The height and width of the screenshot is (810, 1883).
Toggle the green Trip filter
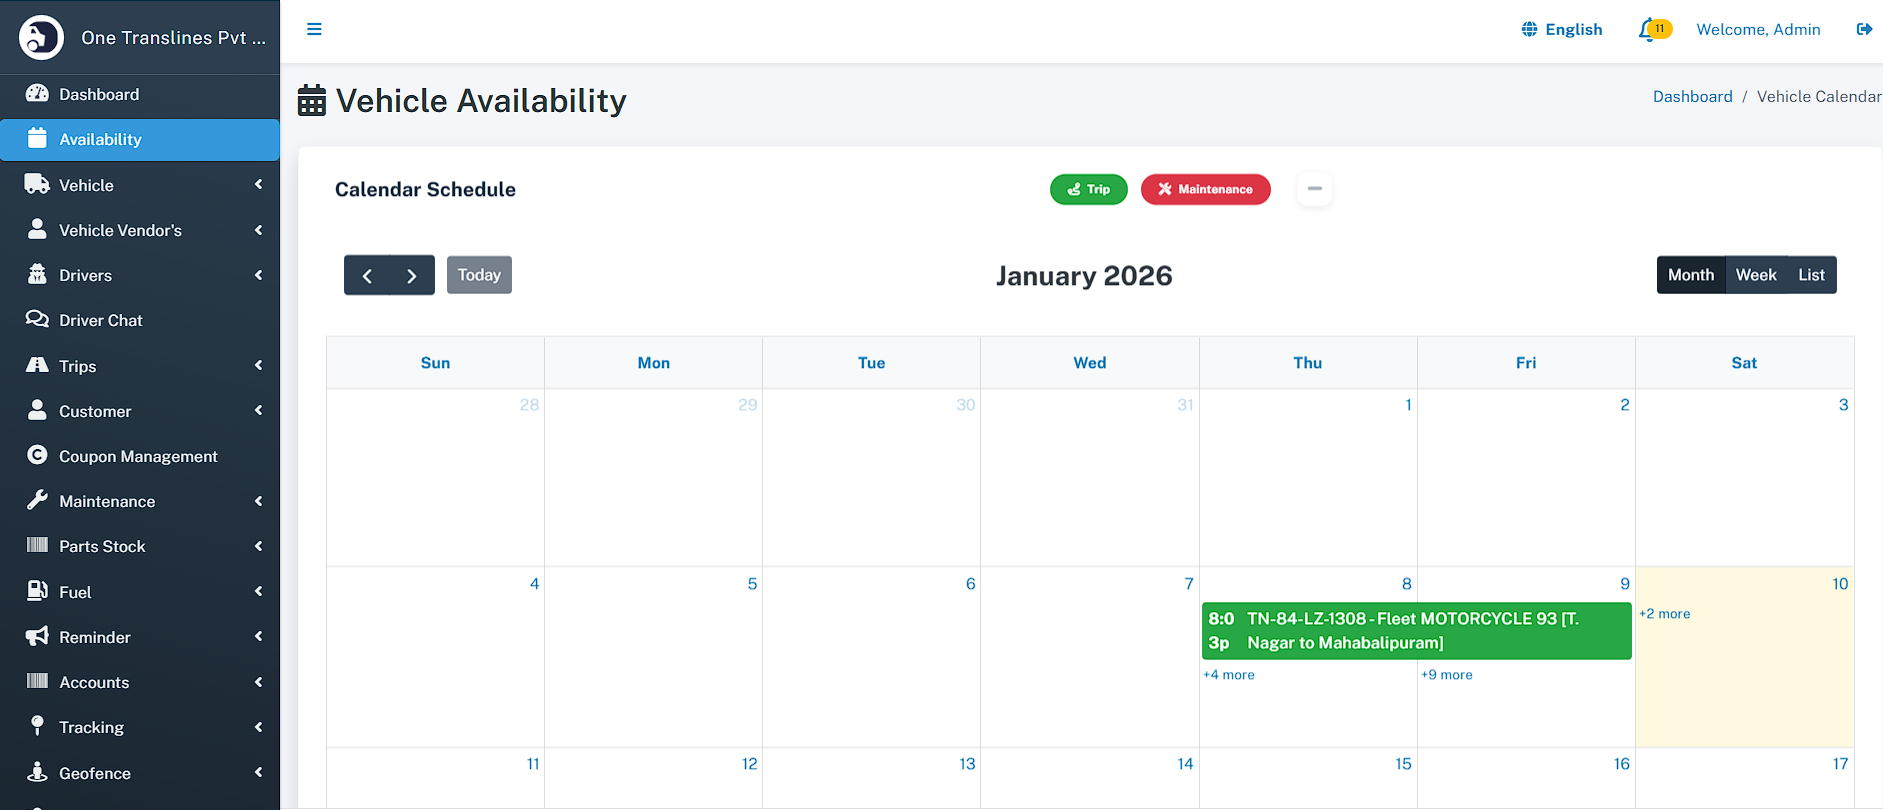pos(1088,189)
